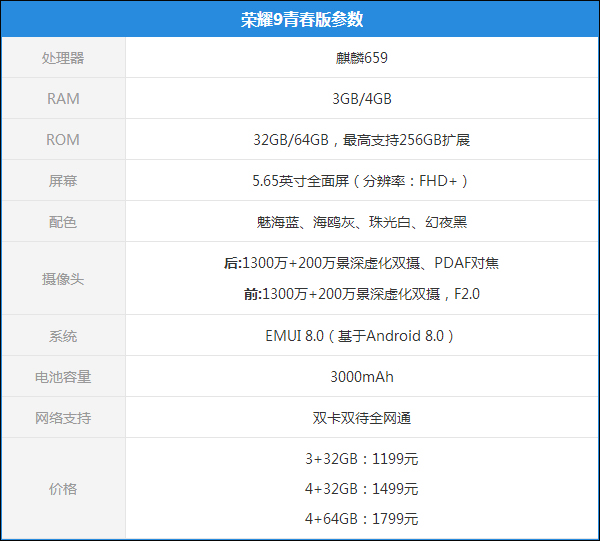Select the 屏幕 row label
The height and width of the screenshot is (541, 600).
[x=63, y=181]
